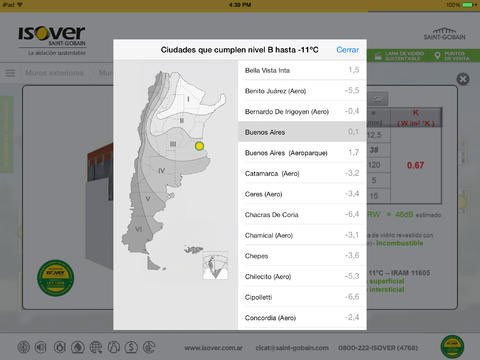Click the dollar cost icon in bottom toolbar
The width and height of the screenshot is (480, 360).
[x=131, y=348]
